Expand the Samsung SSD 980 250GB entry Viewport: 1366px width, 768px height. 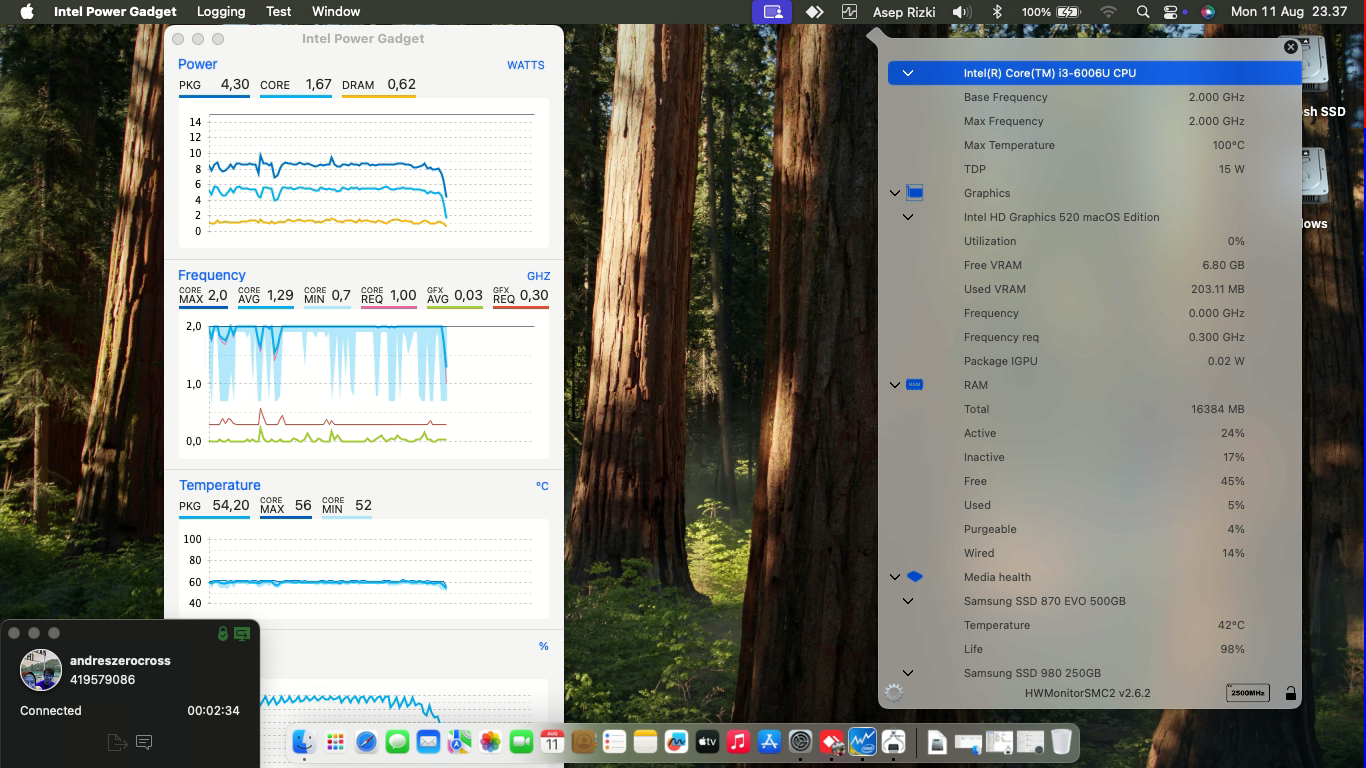coord(908,673)
